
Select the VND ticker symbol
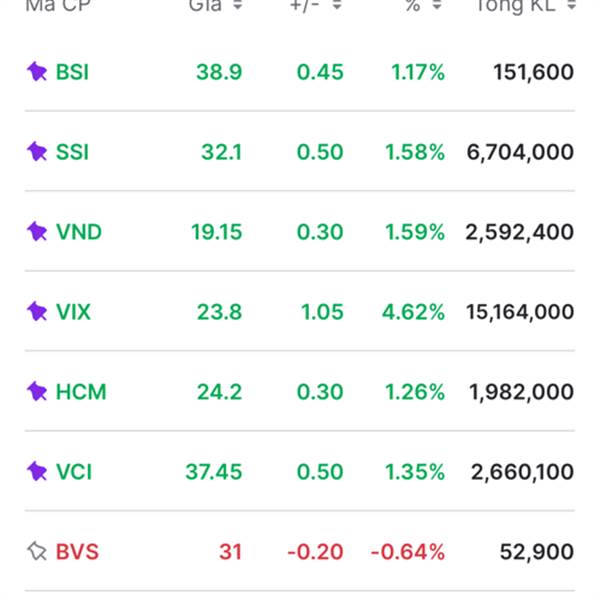point(78,232)
